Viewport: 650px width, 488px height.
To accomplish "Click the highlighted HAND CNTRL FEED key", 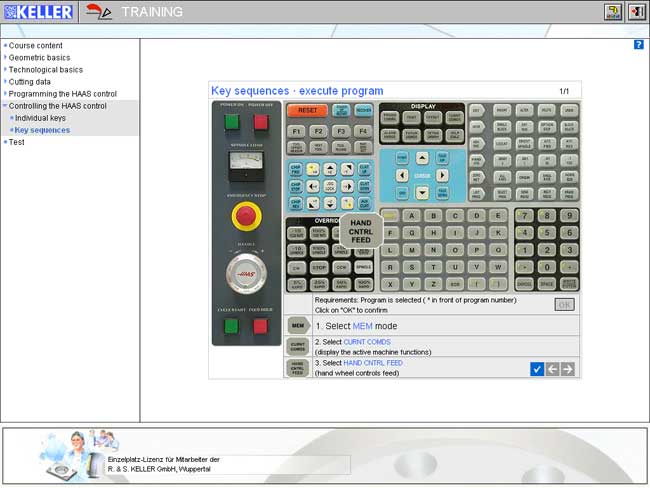I will (x=361, y=231).
